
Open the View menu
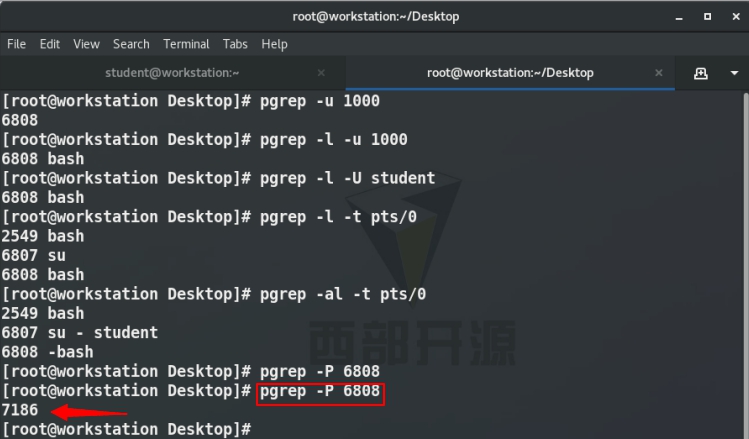coord(86,44)
